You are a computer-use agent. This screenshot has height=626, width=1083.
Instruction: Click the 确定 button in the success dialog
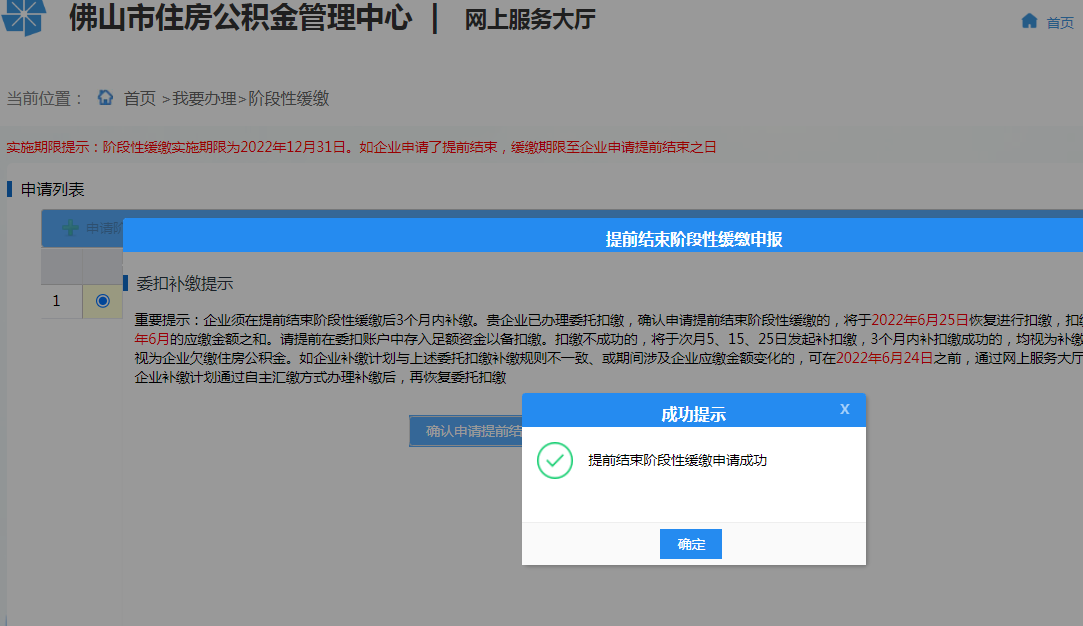pos(690,543)
